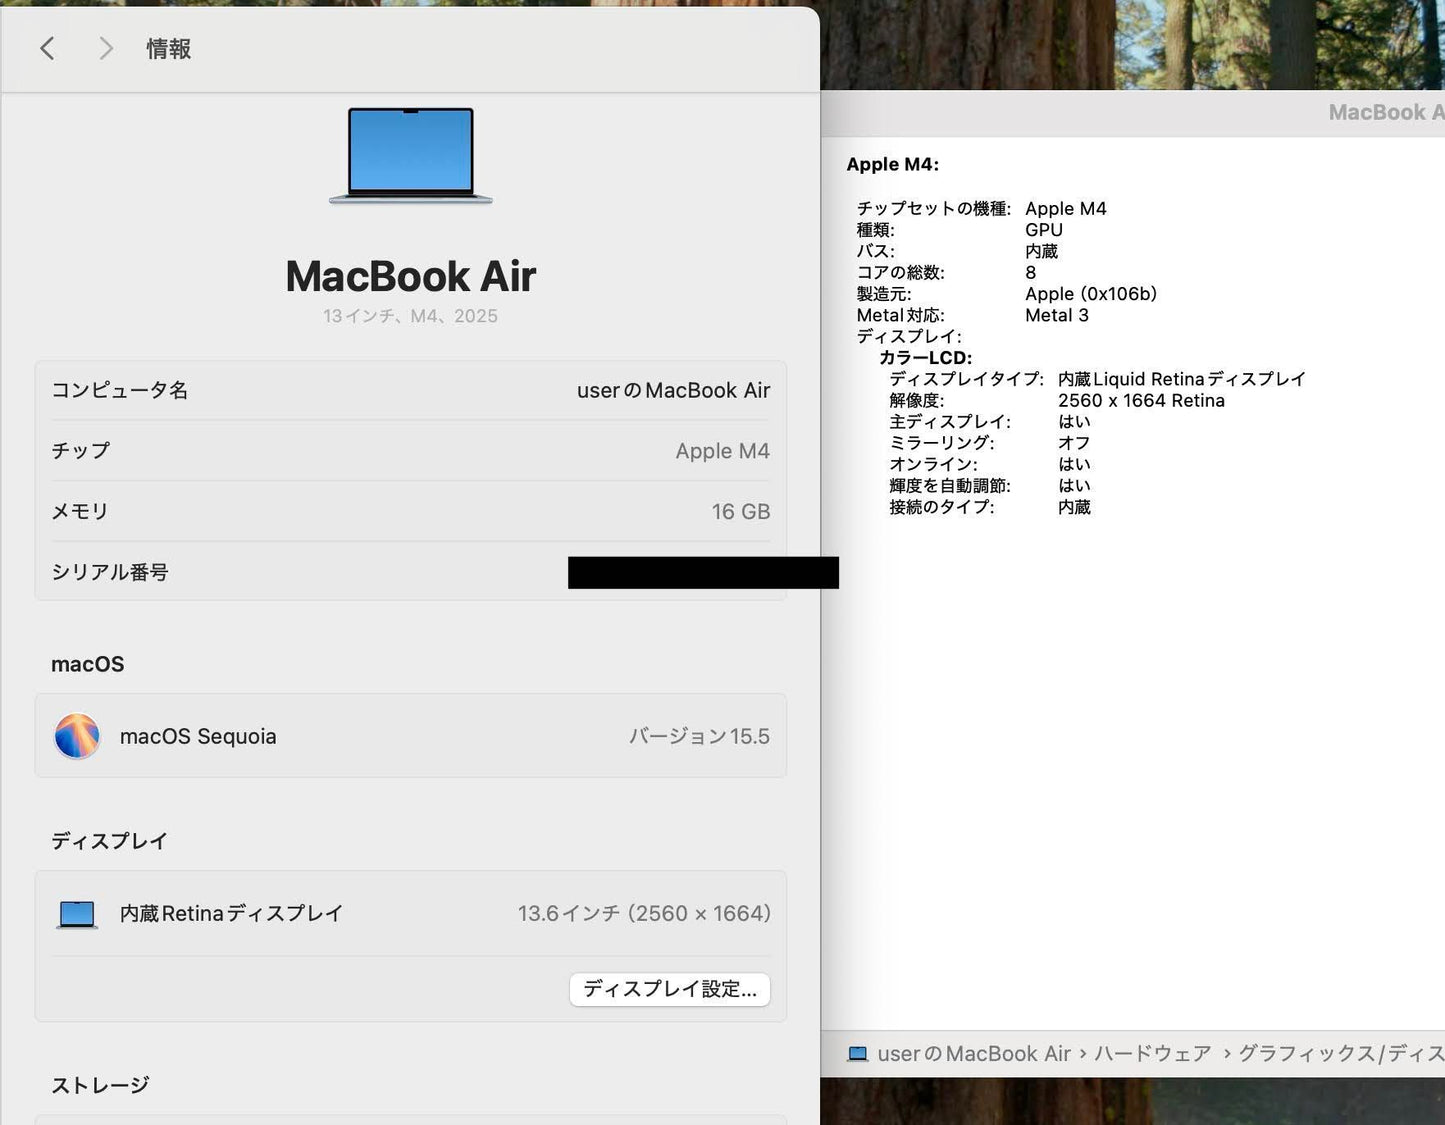This screenshot has height=1125, width=1445.
Task: Click the redacted serial number value
Action: [x=703, y=572]
